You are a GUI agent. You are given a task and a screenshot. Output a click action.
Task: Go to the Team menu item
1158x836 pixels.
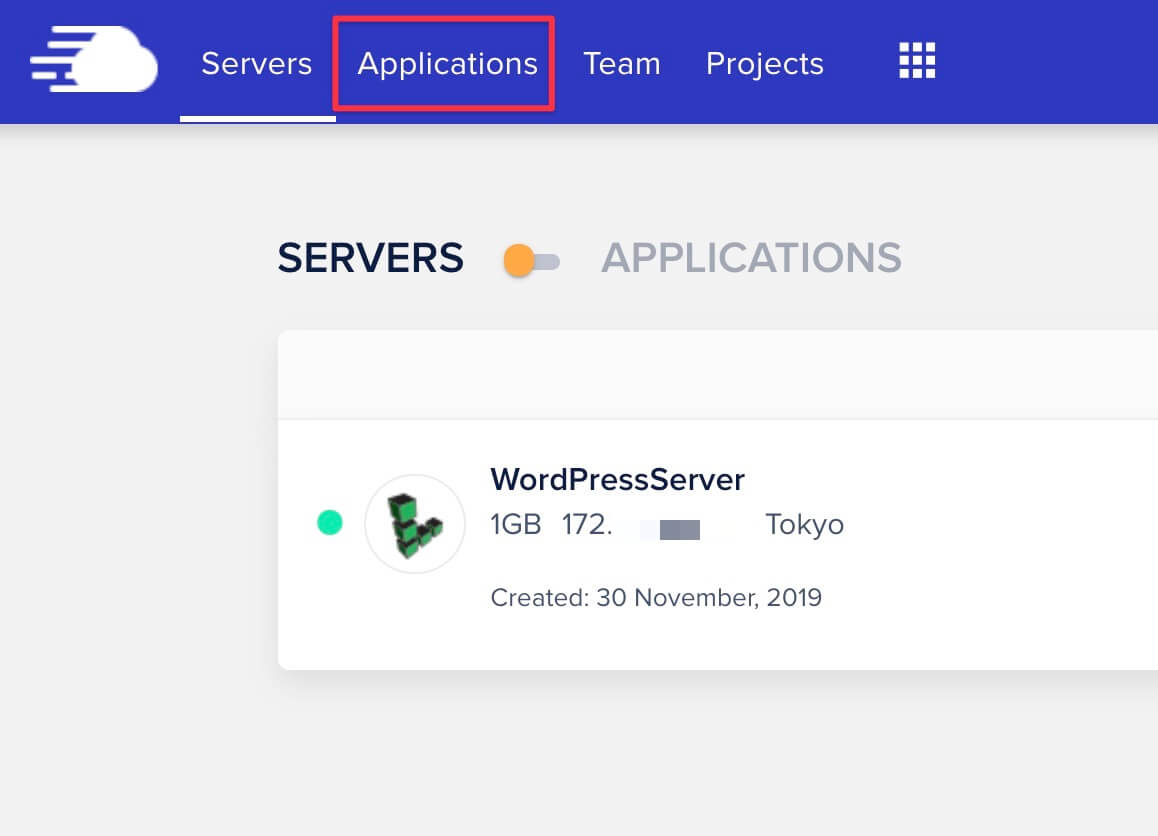[x=622, y=64]
